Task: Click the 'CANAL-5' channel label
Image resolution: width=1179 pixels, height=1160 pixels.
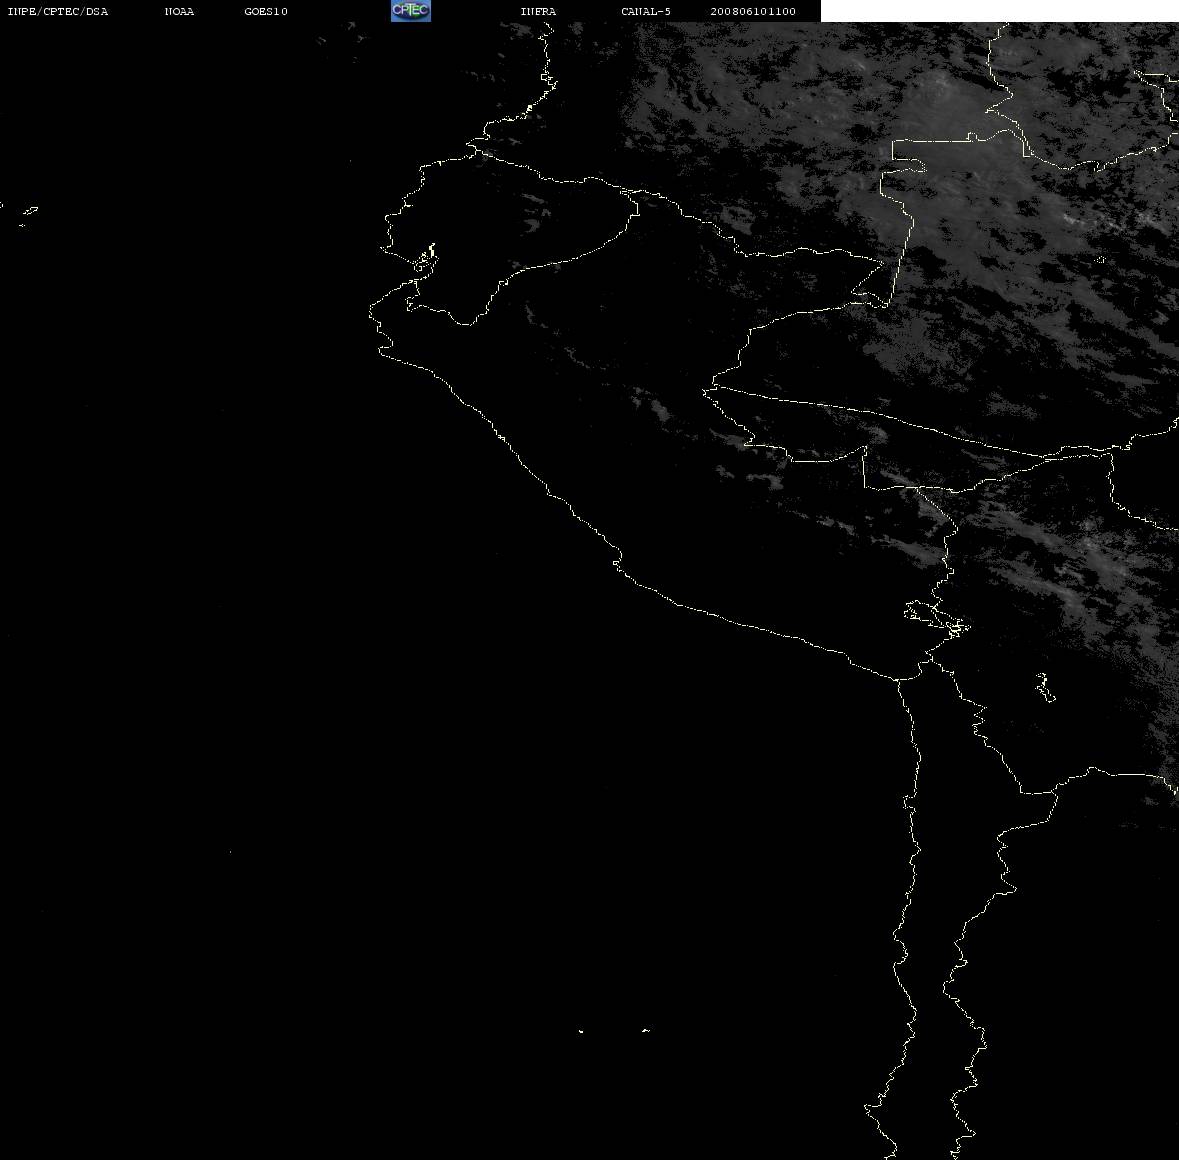Action: tap(646, 11)
